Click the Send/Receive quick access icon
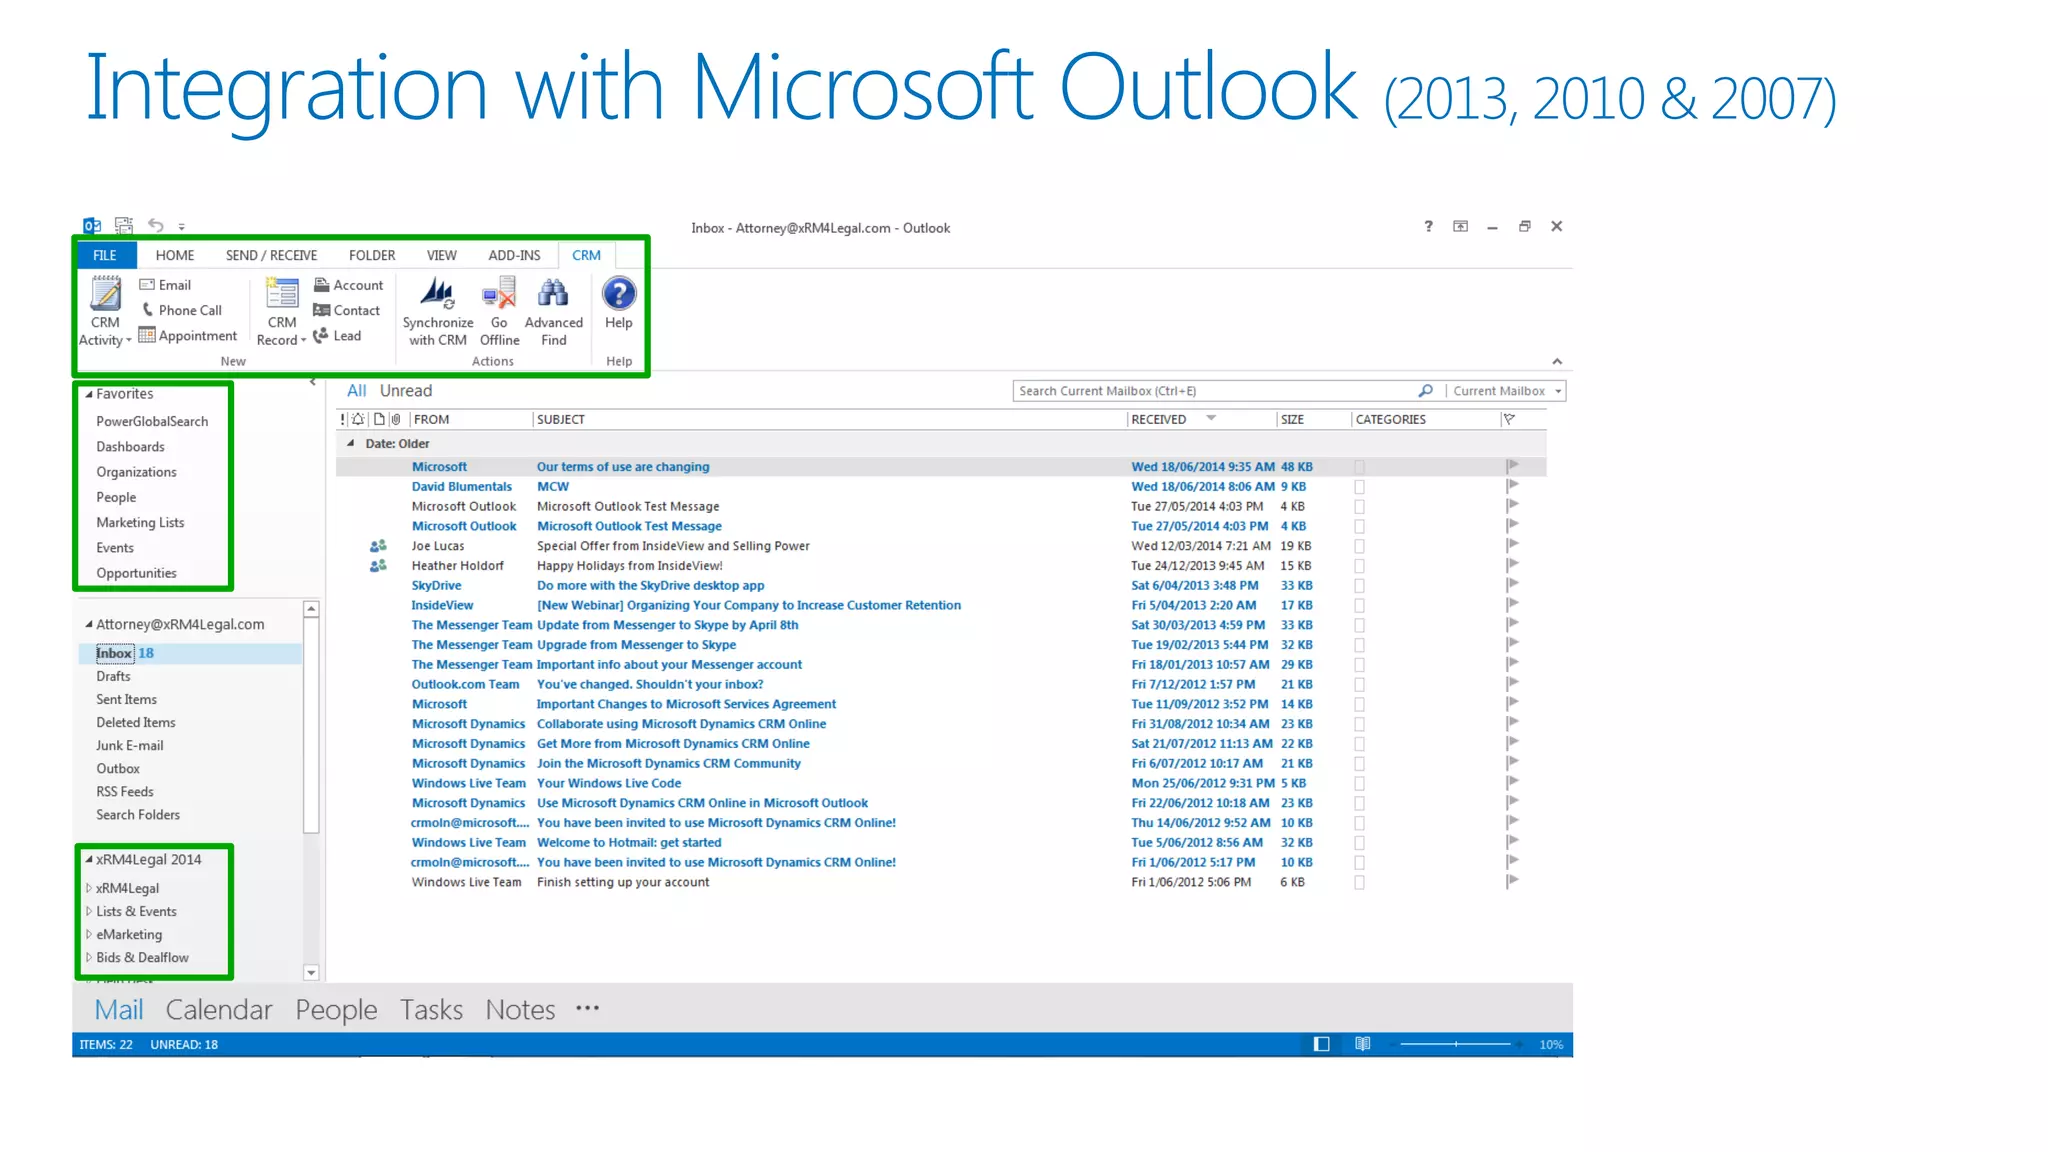2048x1152 pixels. (124, 226)
